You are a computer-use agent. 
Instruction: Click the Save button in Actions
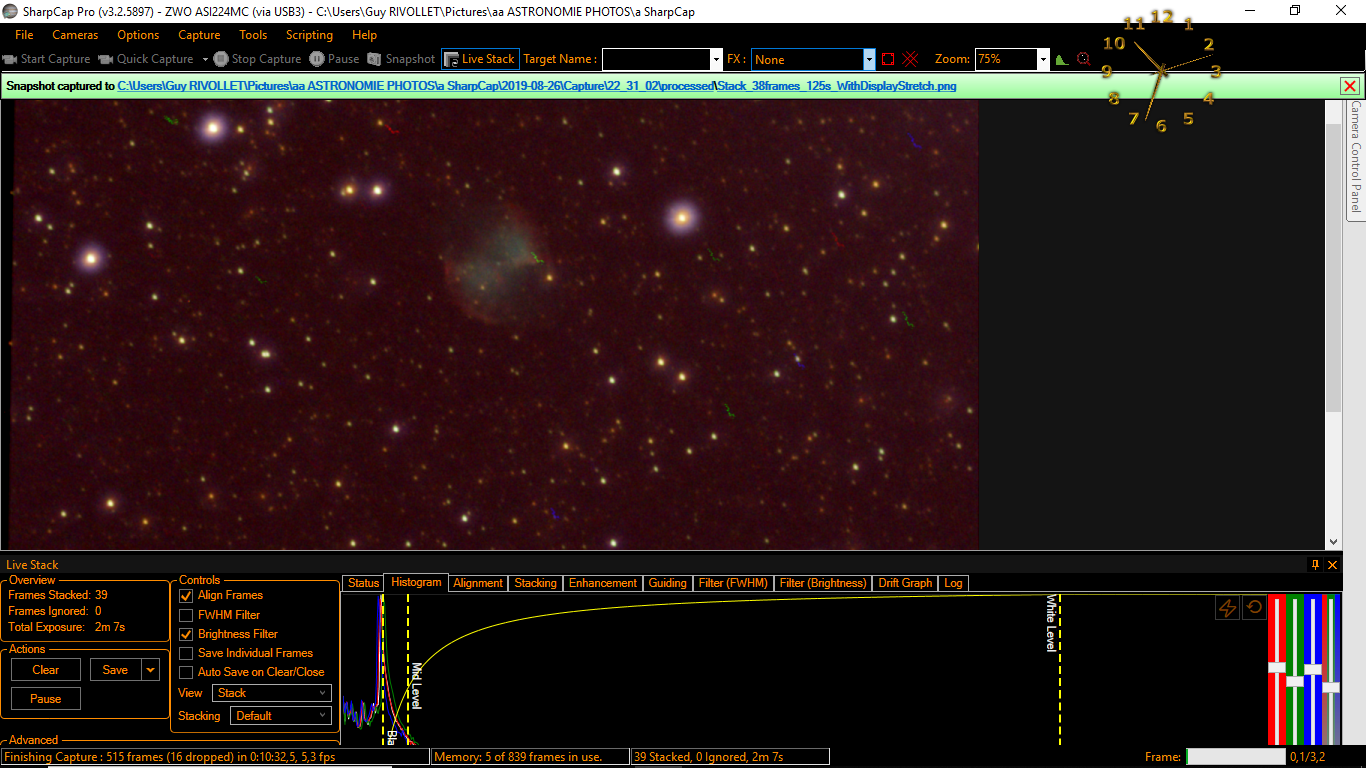pyautogui.click(x=116, y=670)
